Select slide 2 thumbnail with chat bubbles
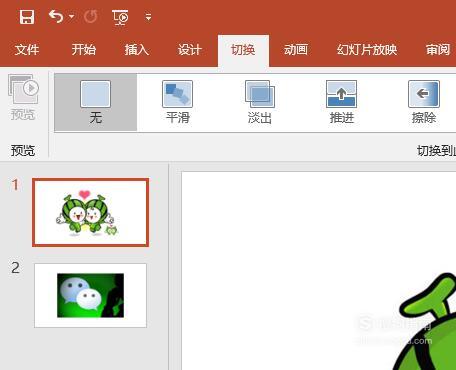Screen dimensions: 456x370 (x=90, y=295)
